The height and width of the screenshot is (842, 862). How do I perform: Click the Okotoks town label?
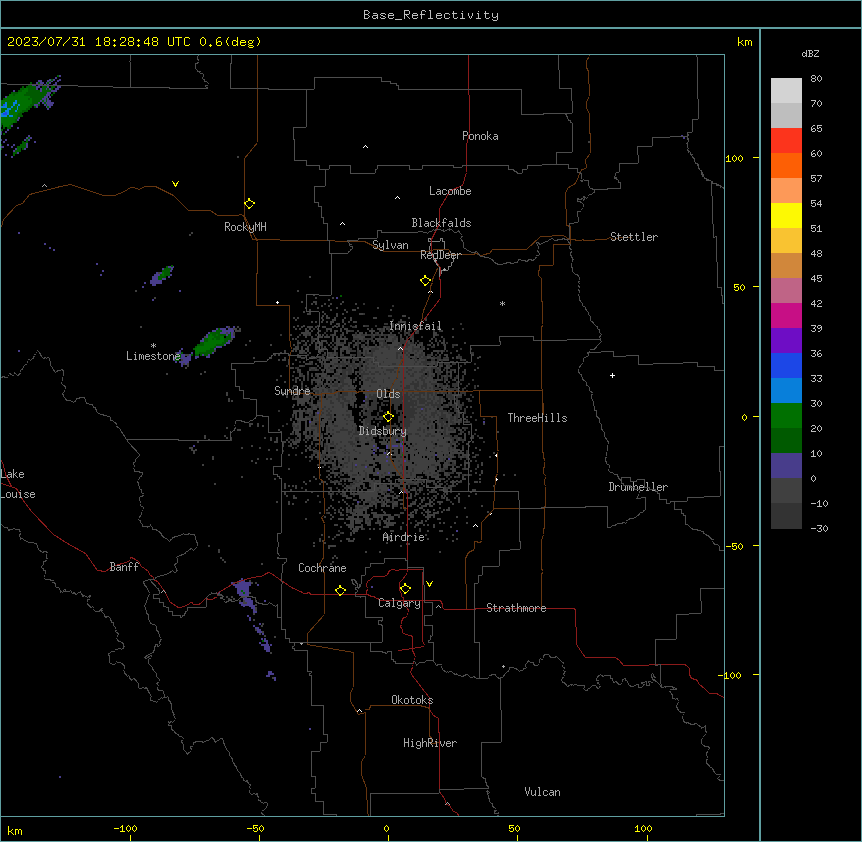[412, 700]
